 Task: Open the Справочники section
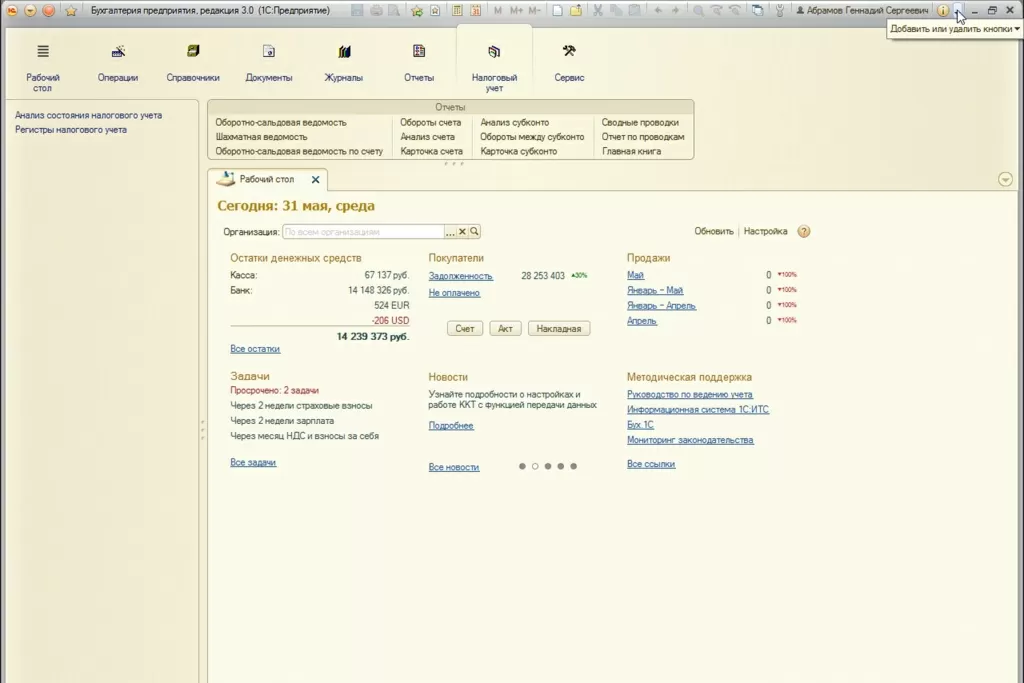click(193, 63)
